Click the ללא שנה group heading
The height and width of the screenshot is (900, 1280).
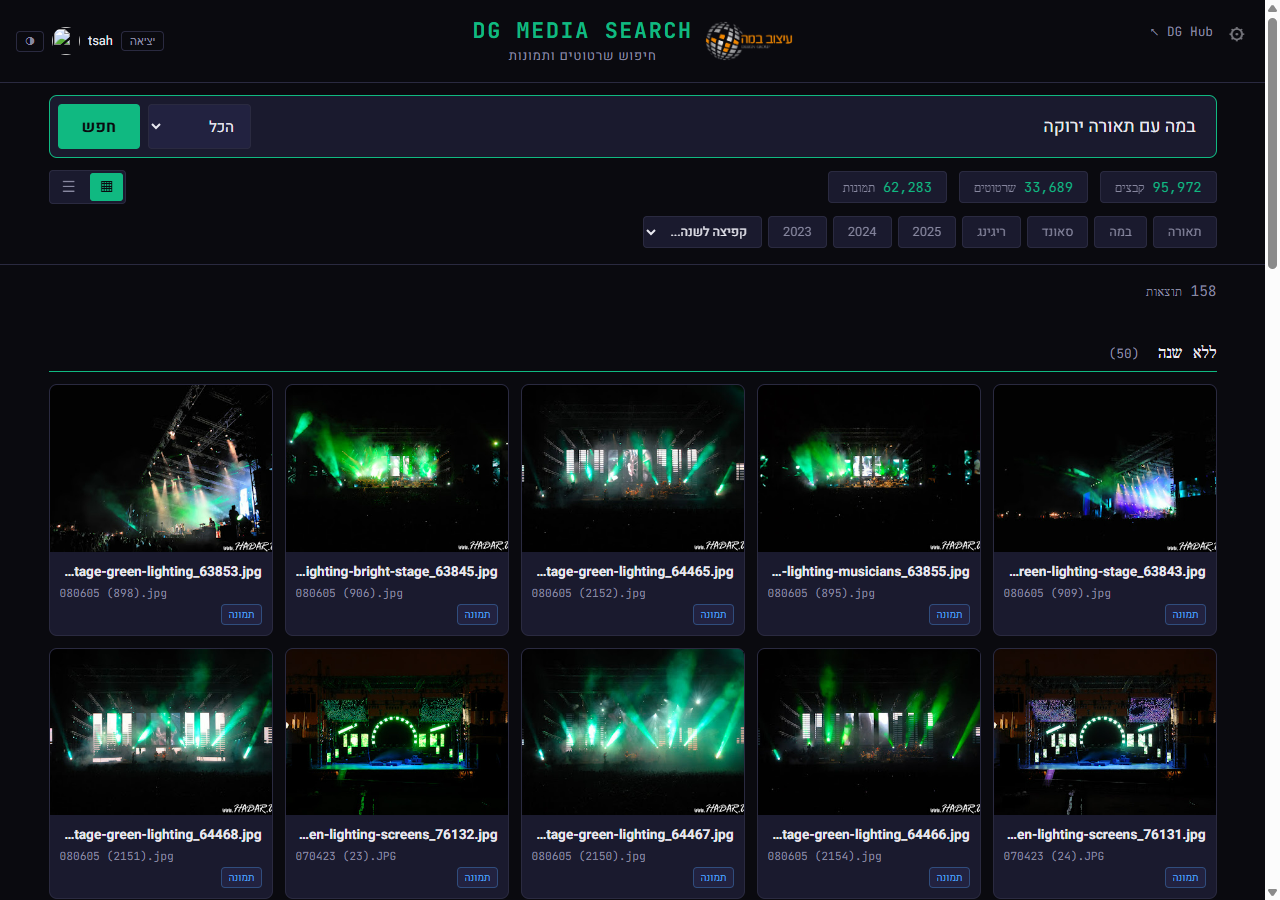pyautogui.click(x=1187, y=353)
